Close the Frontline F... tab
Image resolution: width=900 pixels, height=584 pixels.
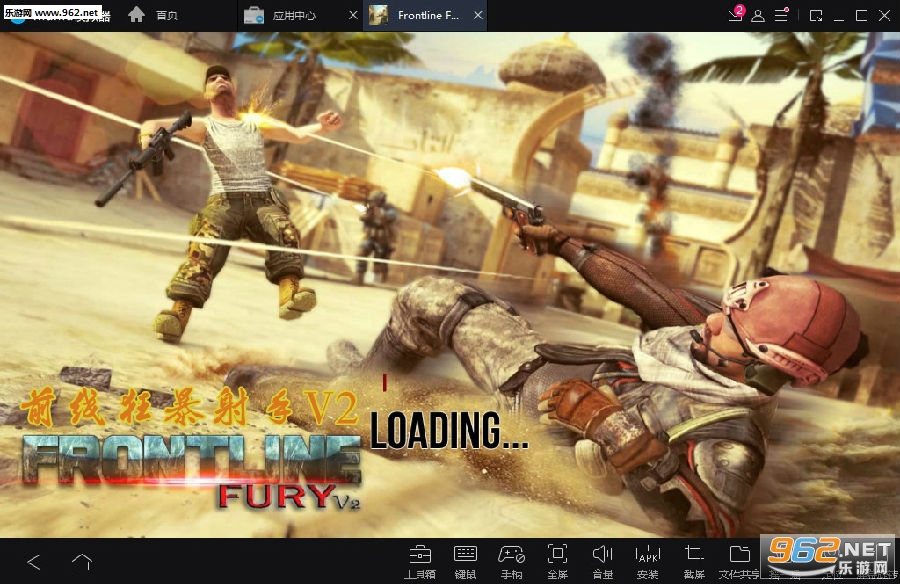[478, 16]
